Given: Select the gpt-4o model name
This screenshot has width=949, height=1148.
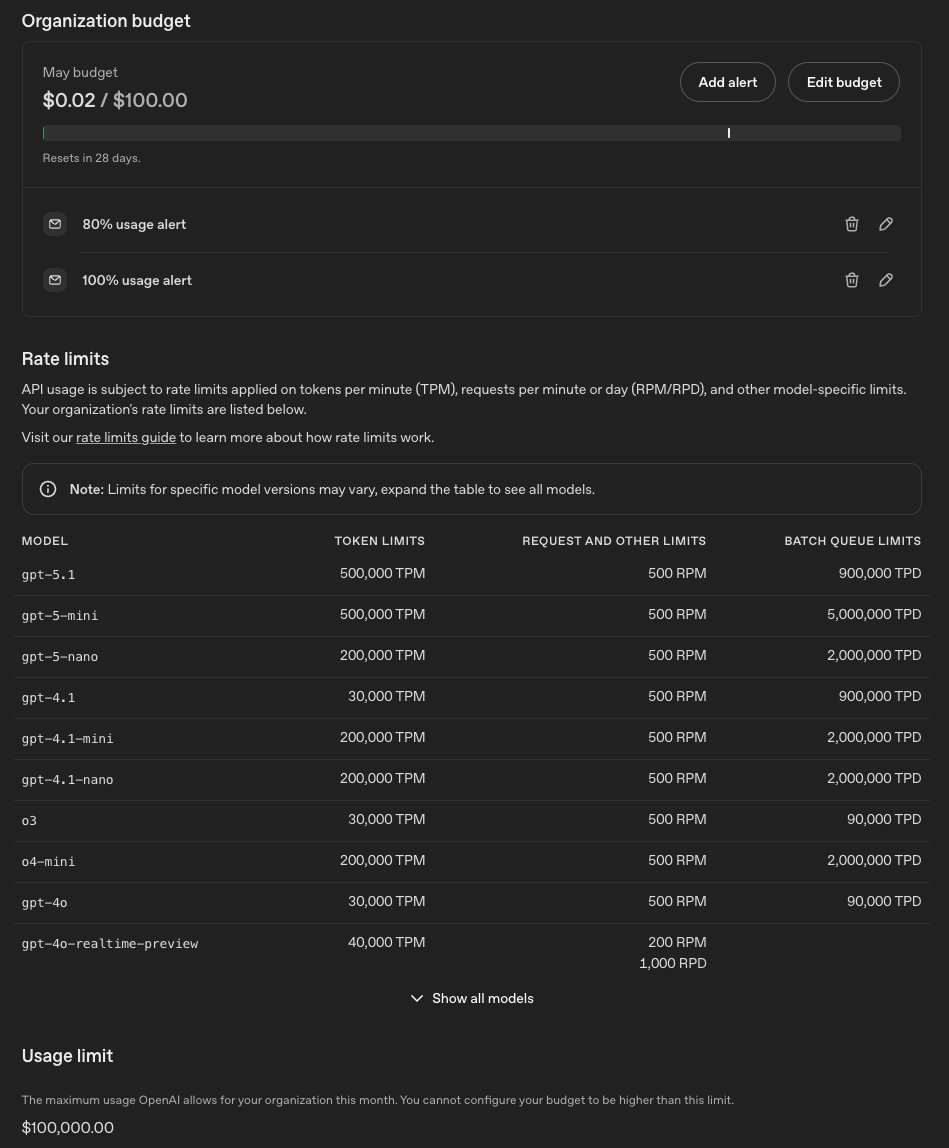Looking at the screenshot, I should tap(45, 903).
